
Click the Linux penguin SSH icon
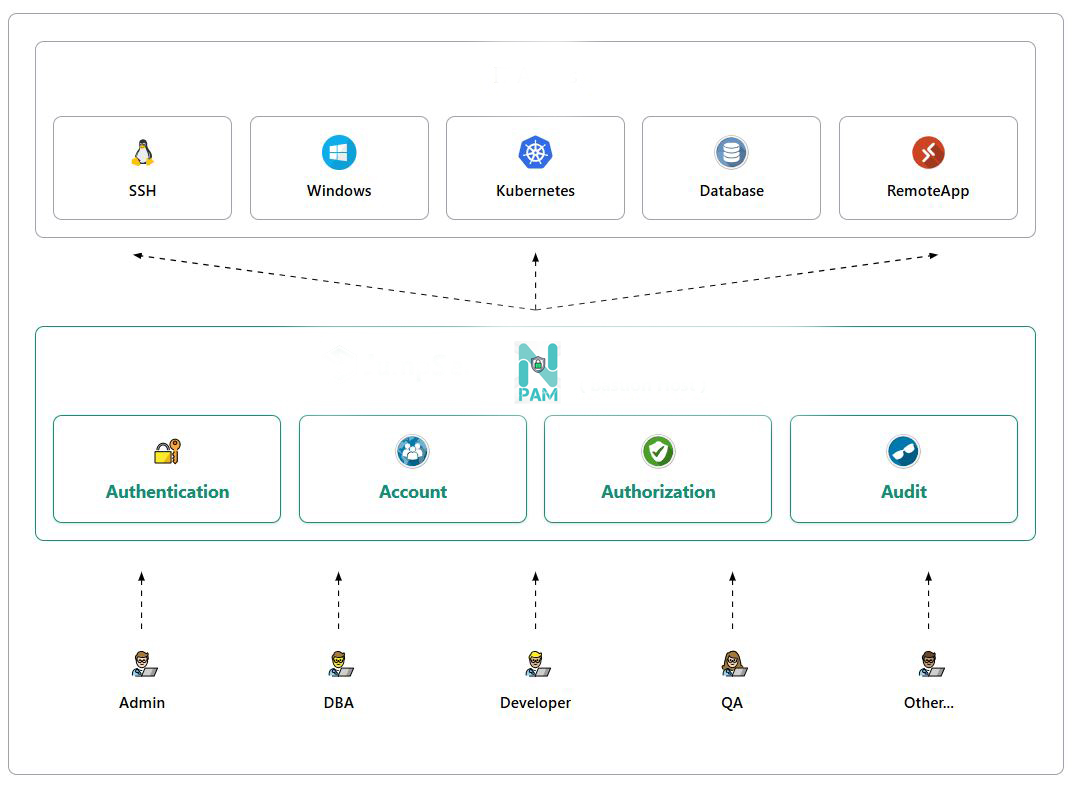point(142,153)
